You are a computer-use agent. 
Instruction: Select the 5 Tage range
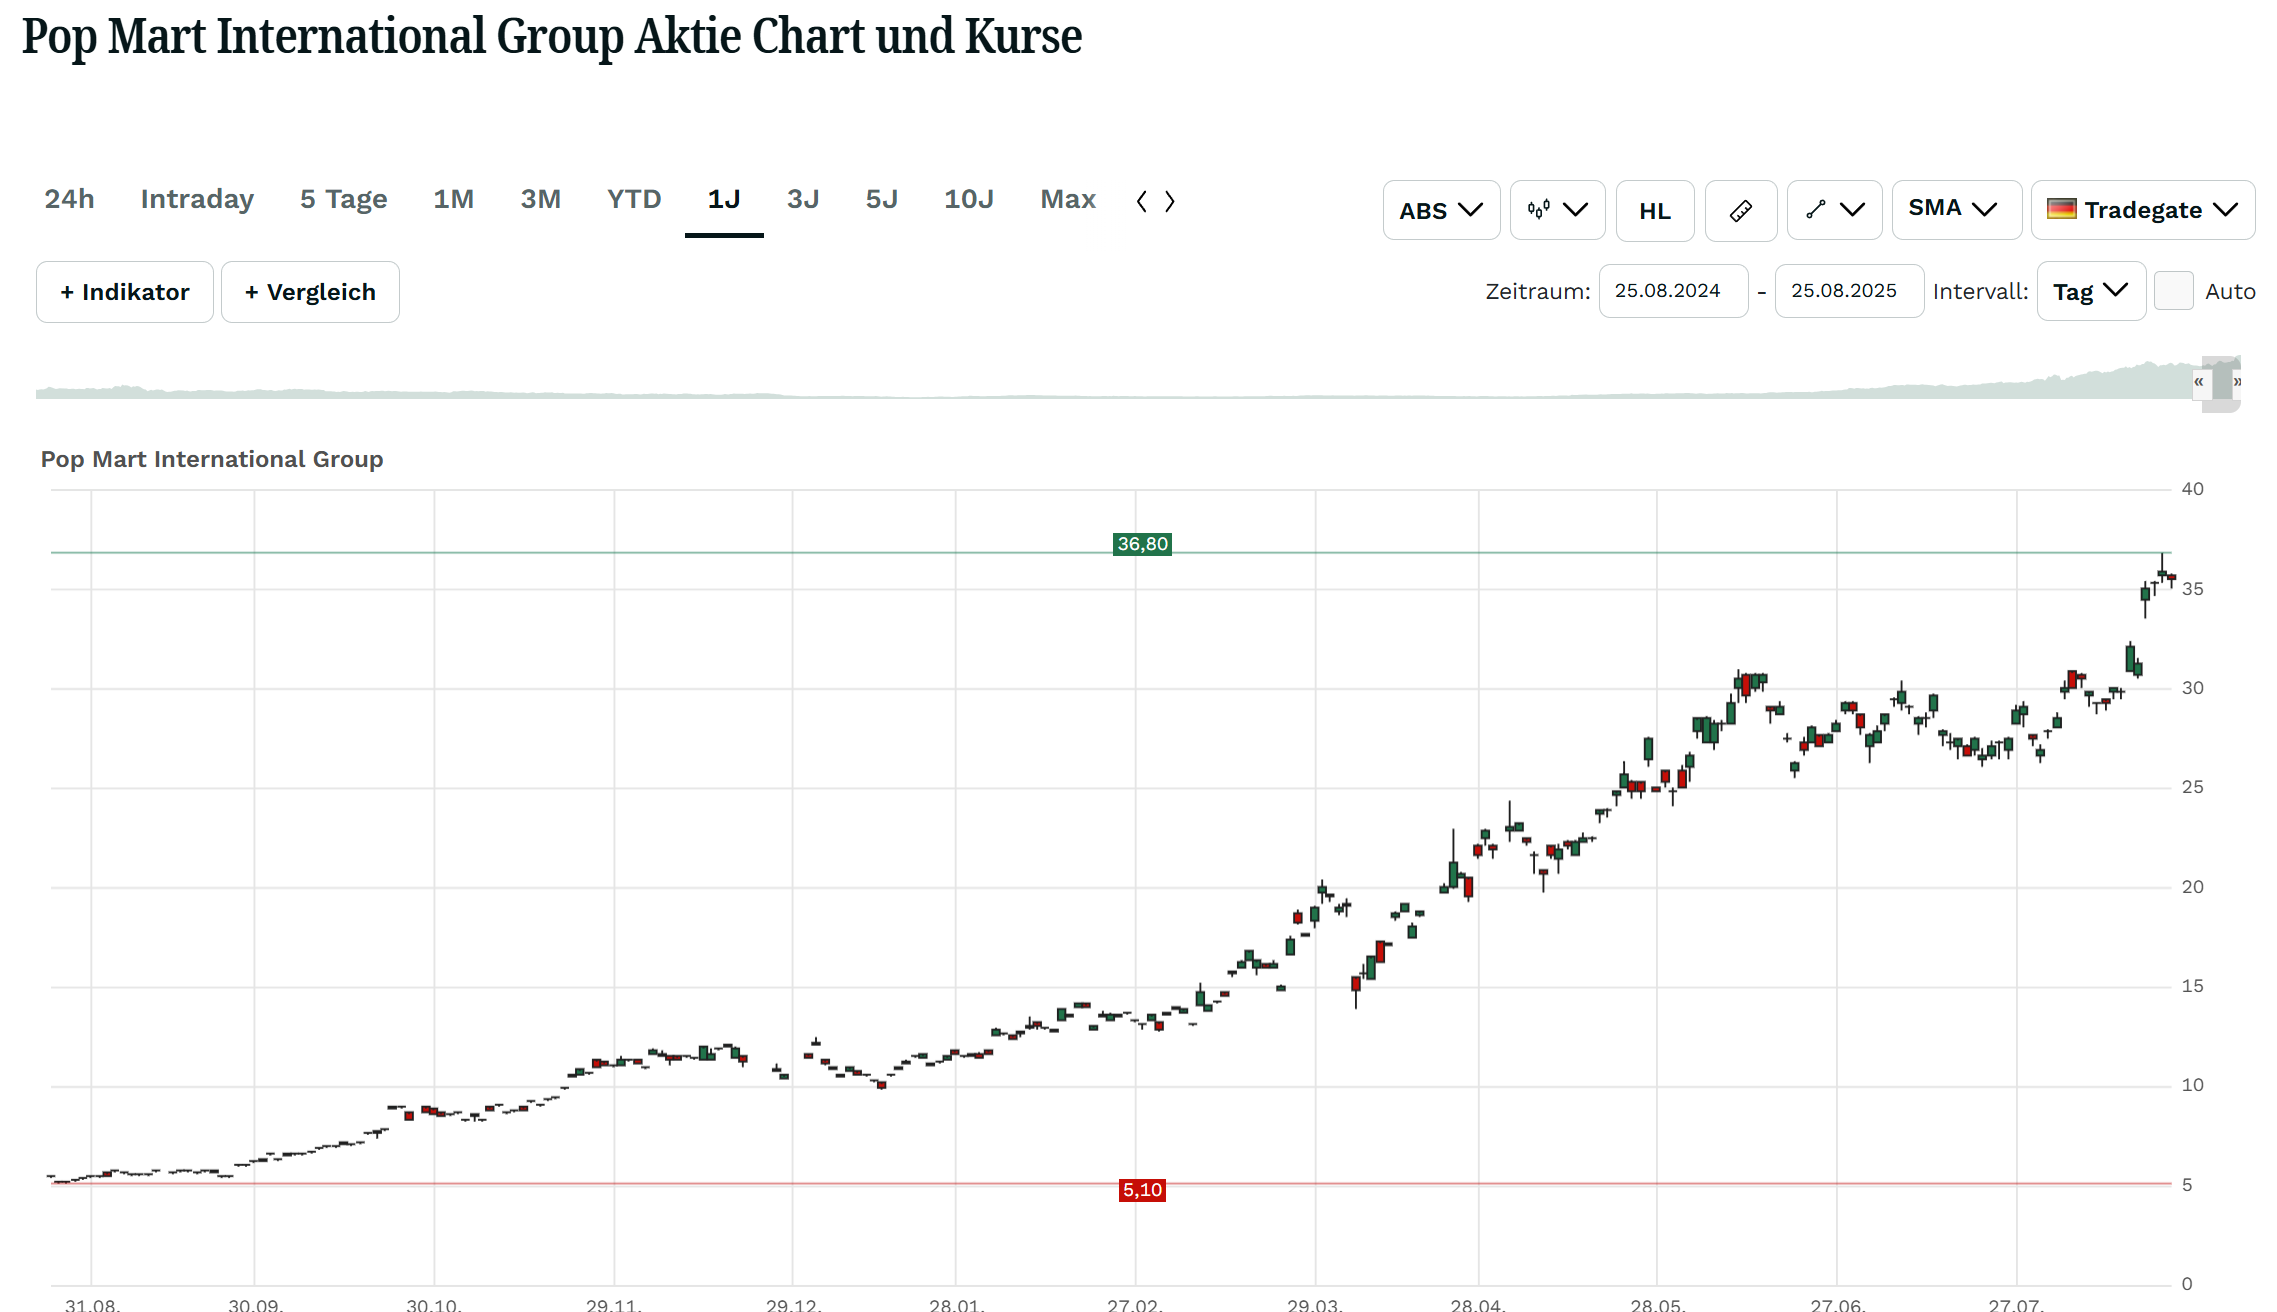pos(343,199)
